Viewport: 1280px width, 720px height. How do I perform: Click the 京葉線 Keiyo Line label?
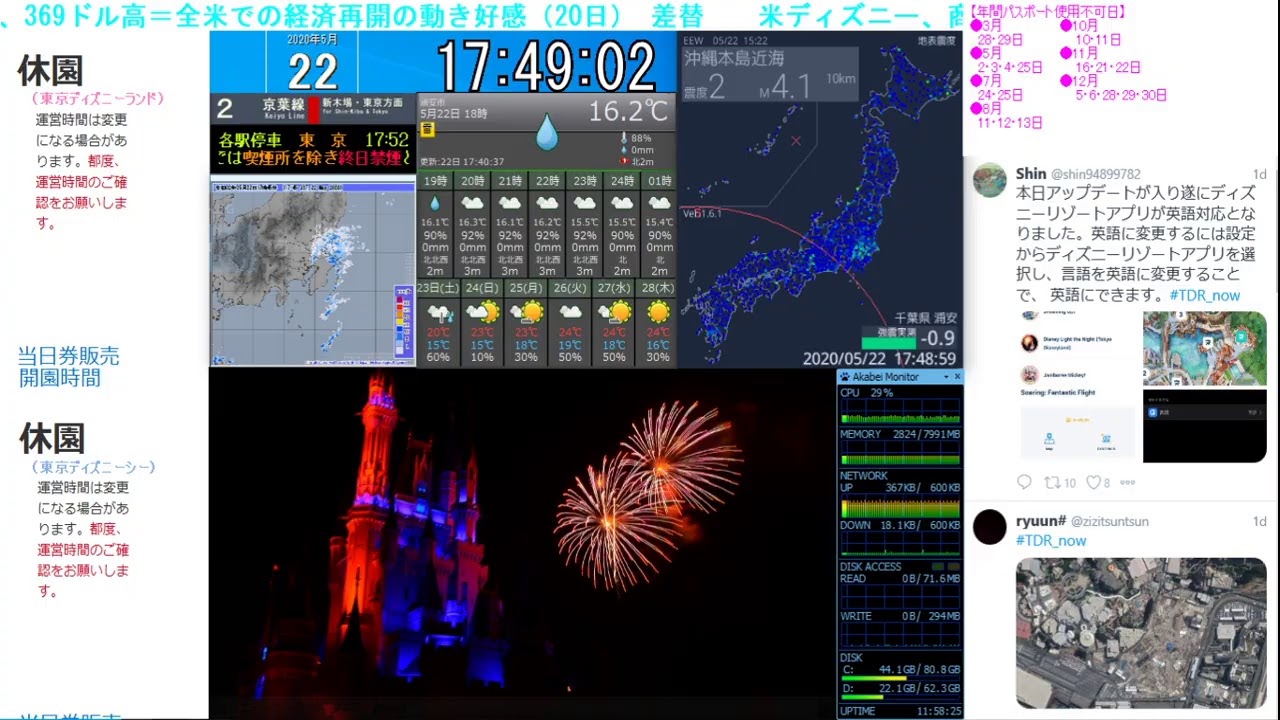282,108
